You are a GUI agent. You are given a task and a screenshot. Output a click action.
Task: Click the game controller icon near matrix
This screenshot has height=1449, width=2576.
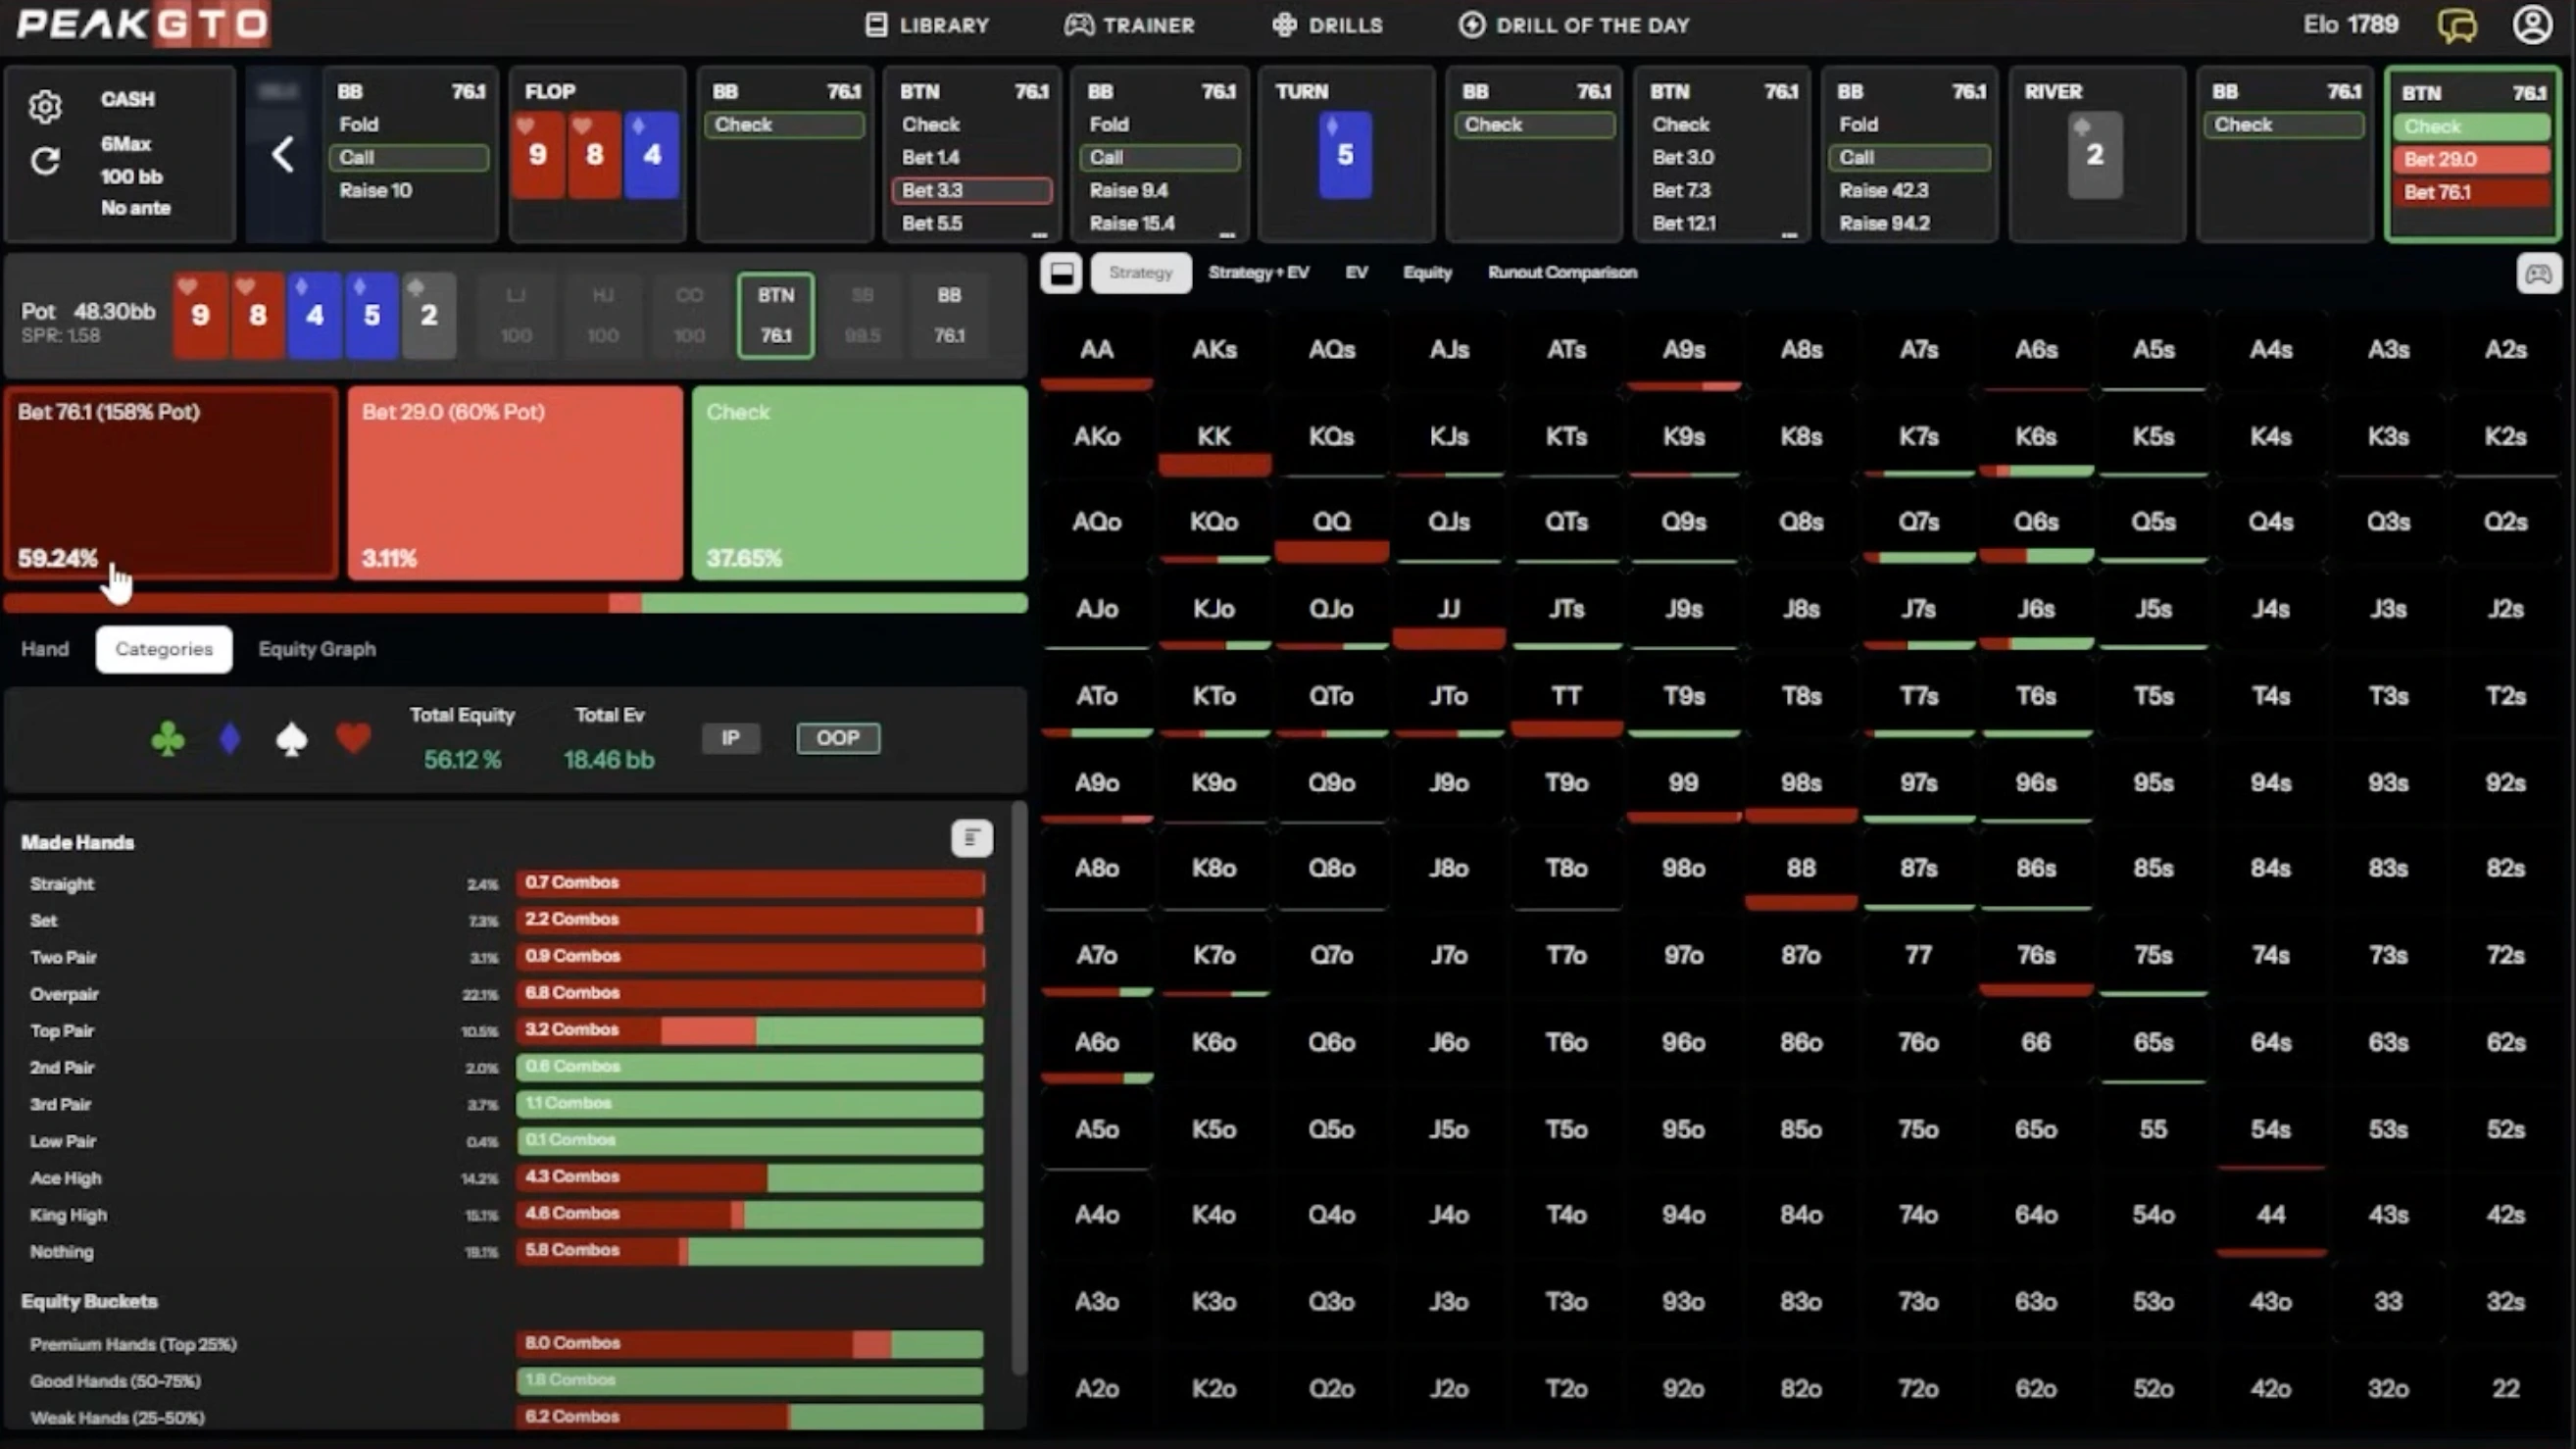[2538, 273]
